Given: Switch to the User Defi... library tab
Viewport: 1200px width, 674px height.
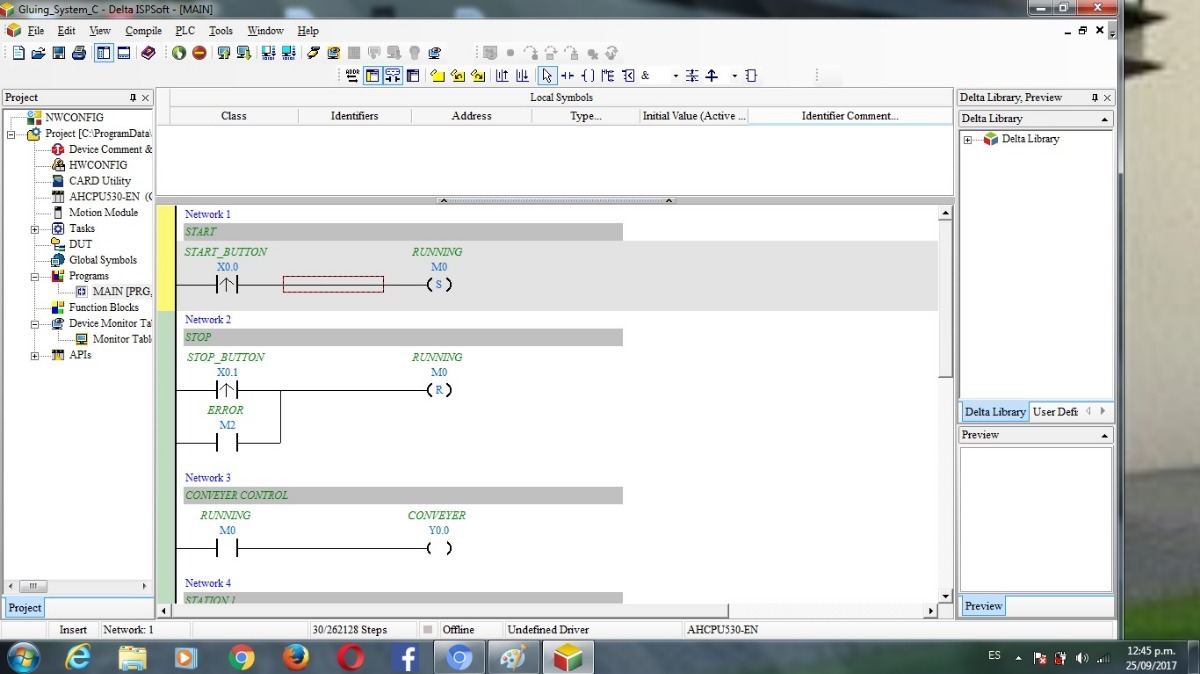Looking at the screenshot, I should pyautogui.click(x=1055, y=412).
